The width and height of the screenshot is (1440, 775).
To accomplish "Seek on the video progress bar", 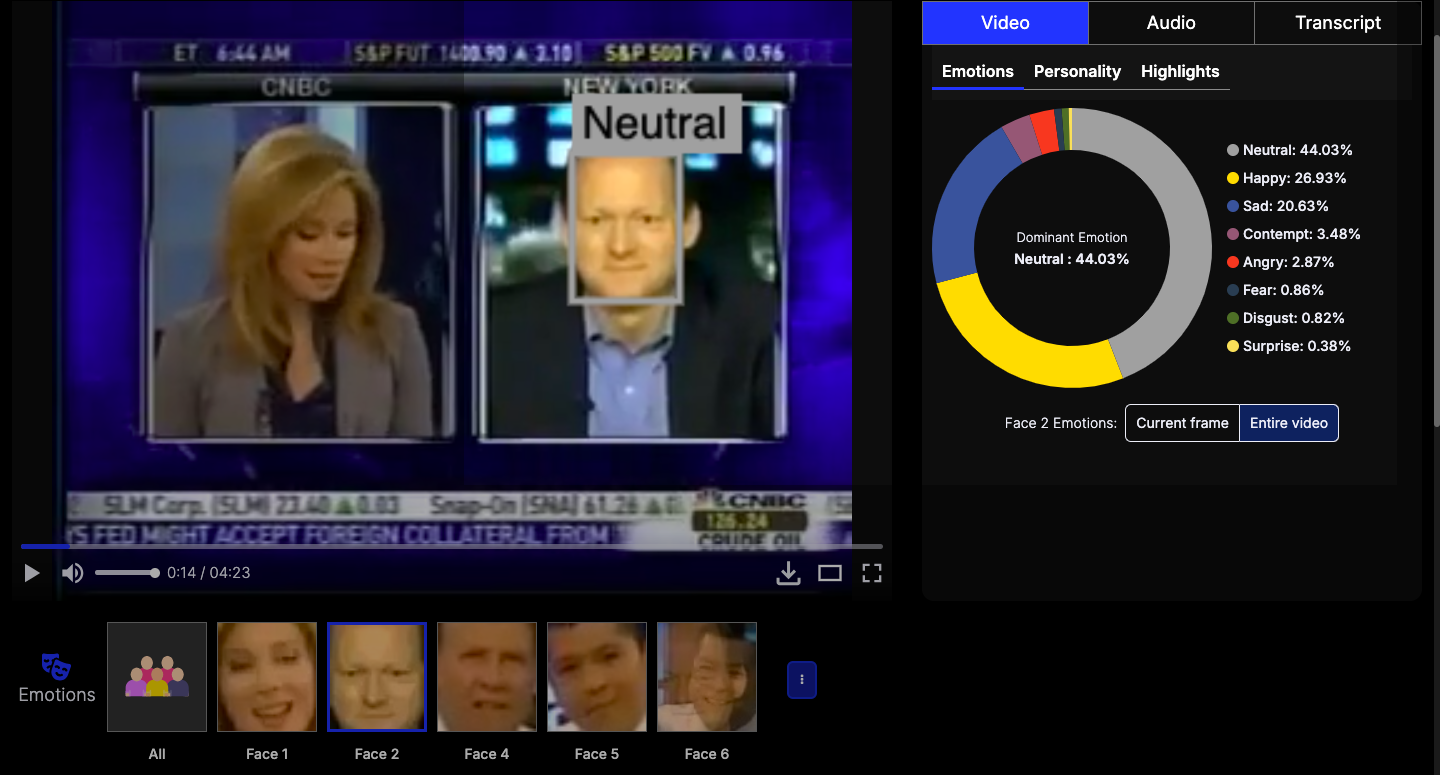I will (x=452, y=546).
